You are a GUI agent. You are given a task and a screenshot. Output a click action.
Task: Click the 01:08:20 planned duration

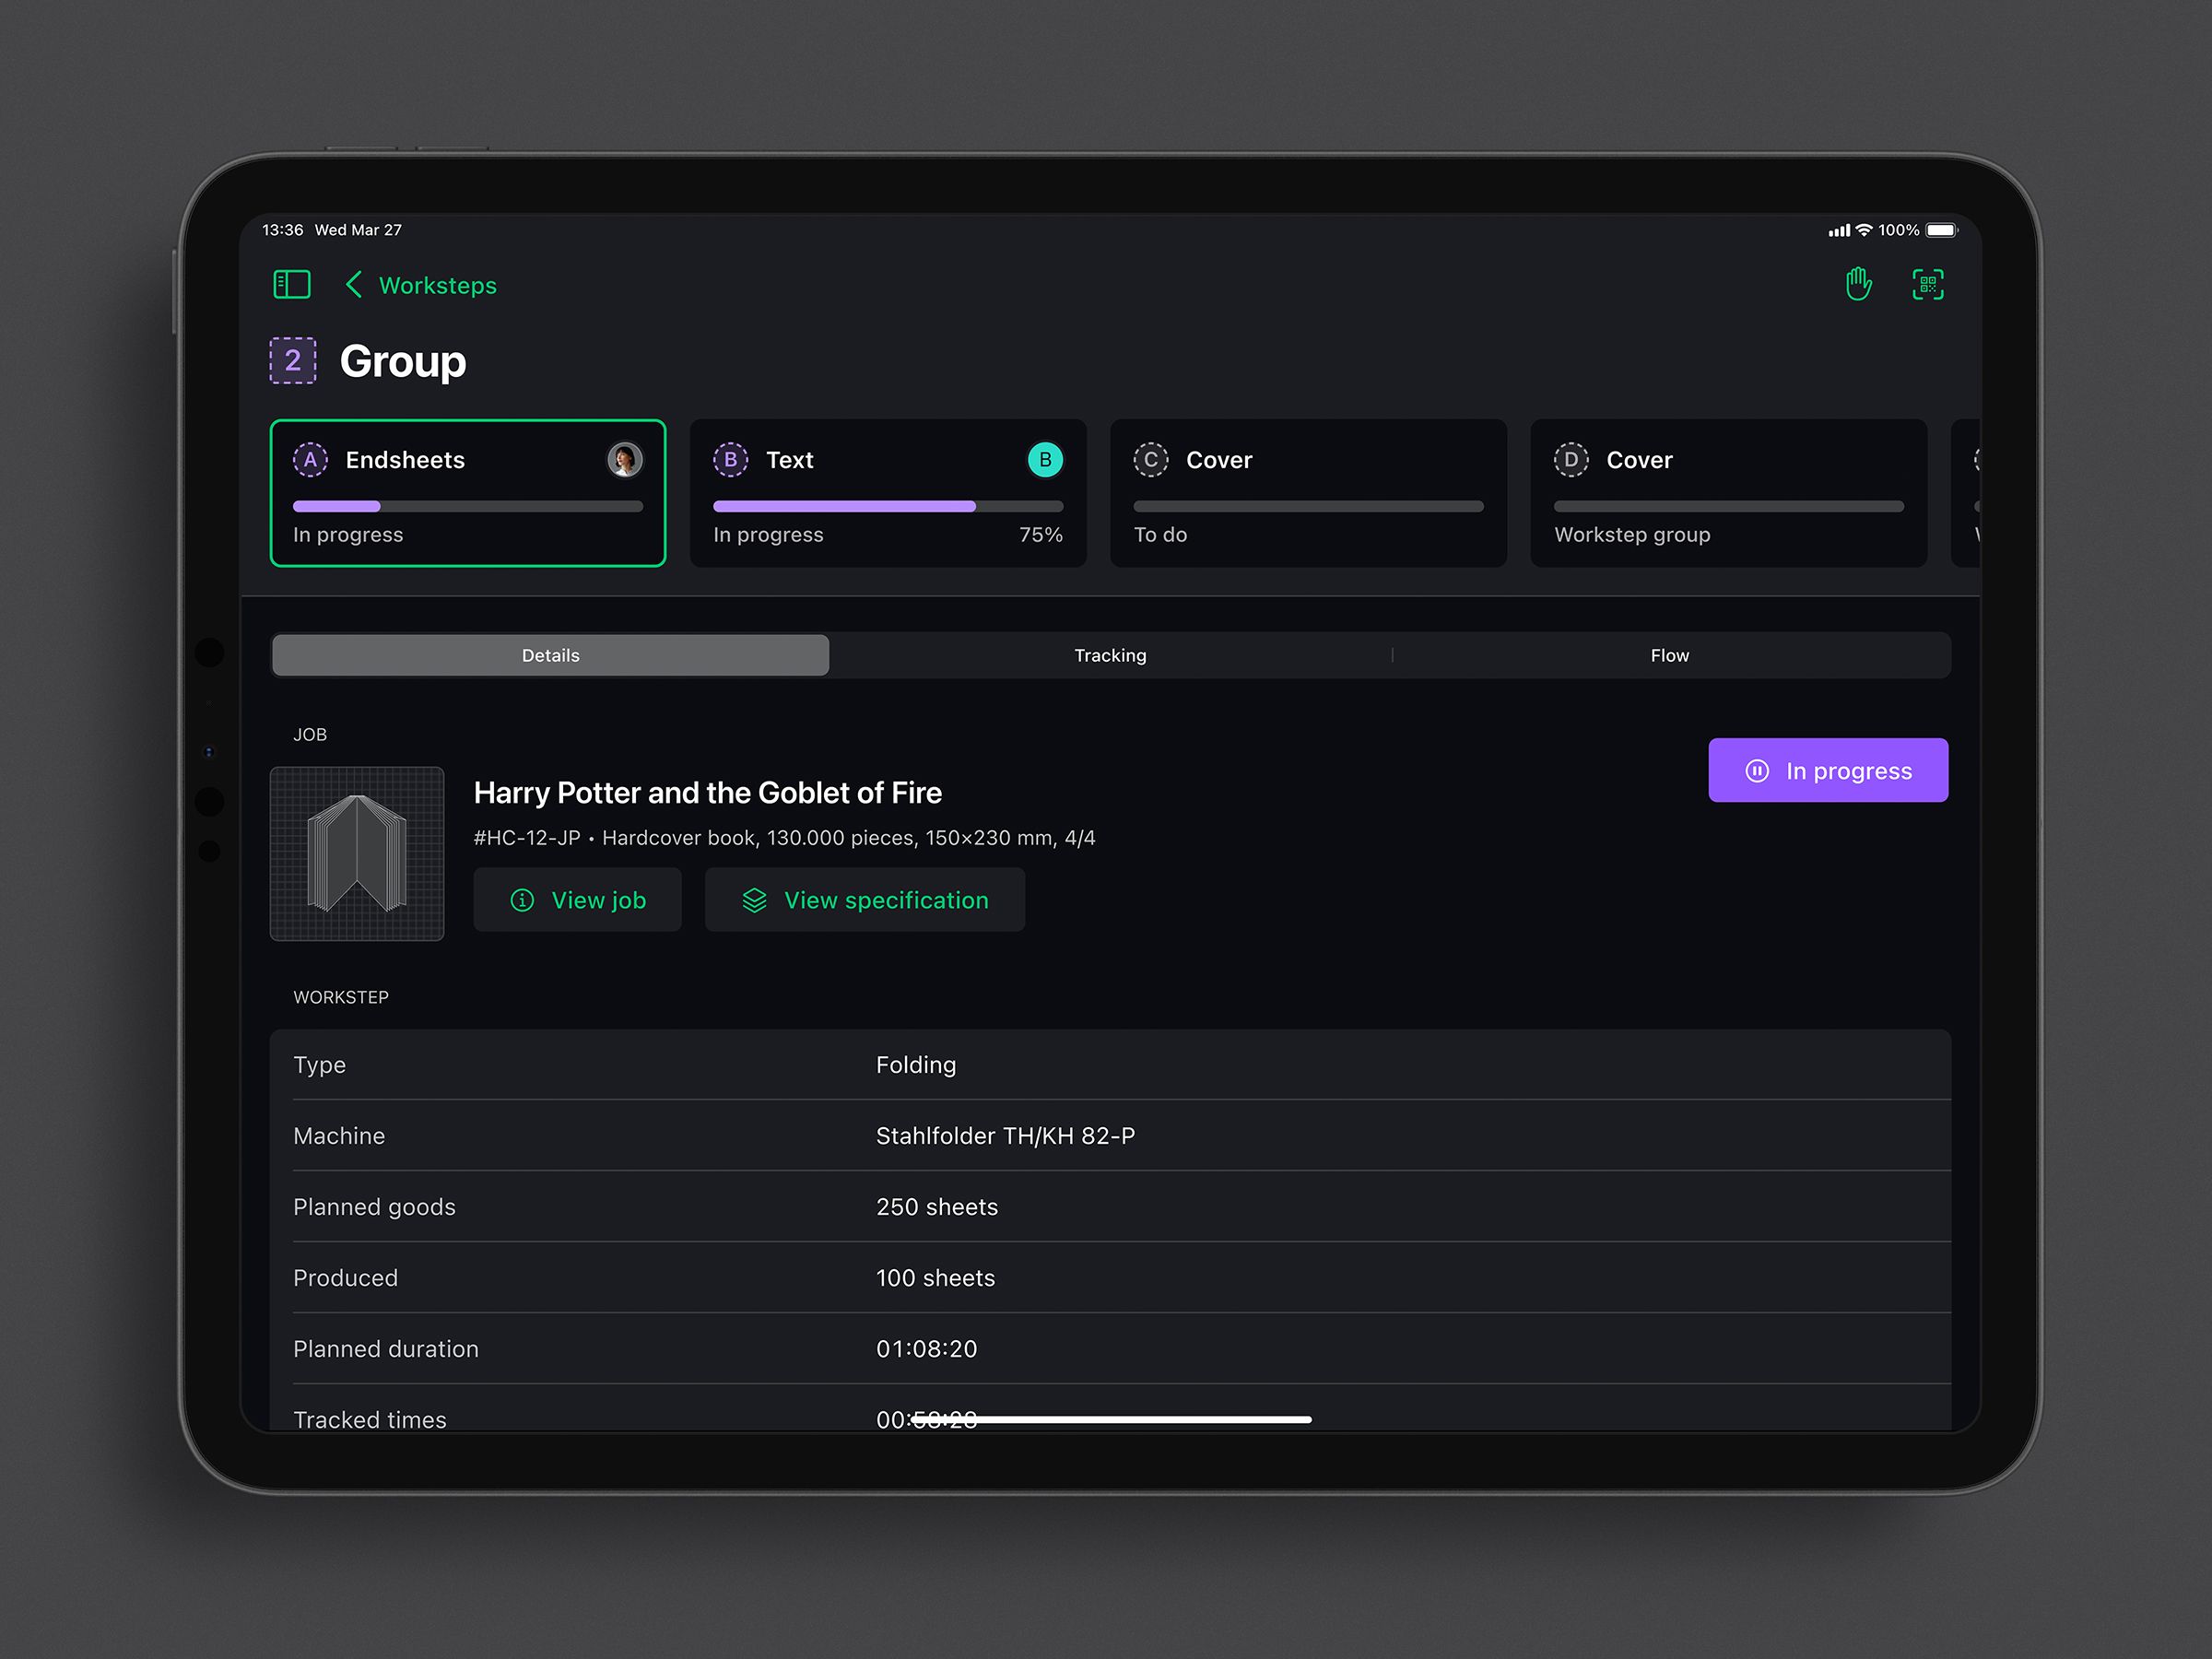(x=927, y=1349)
